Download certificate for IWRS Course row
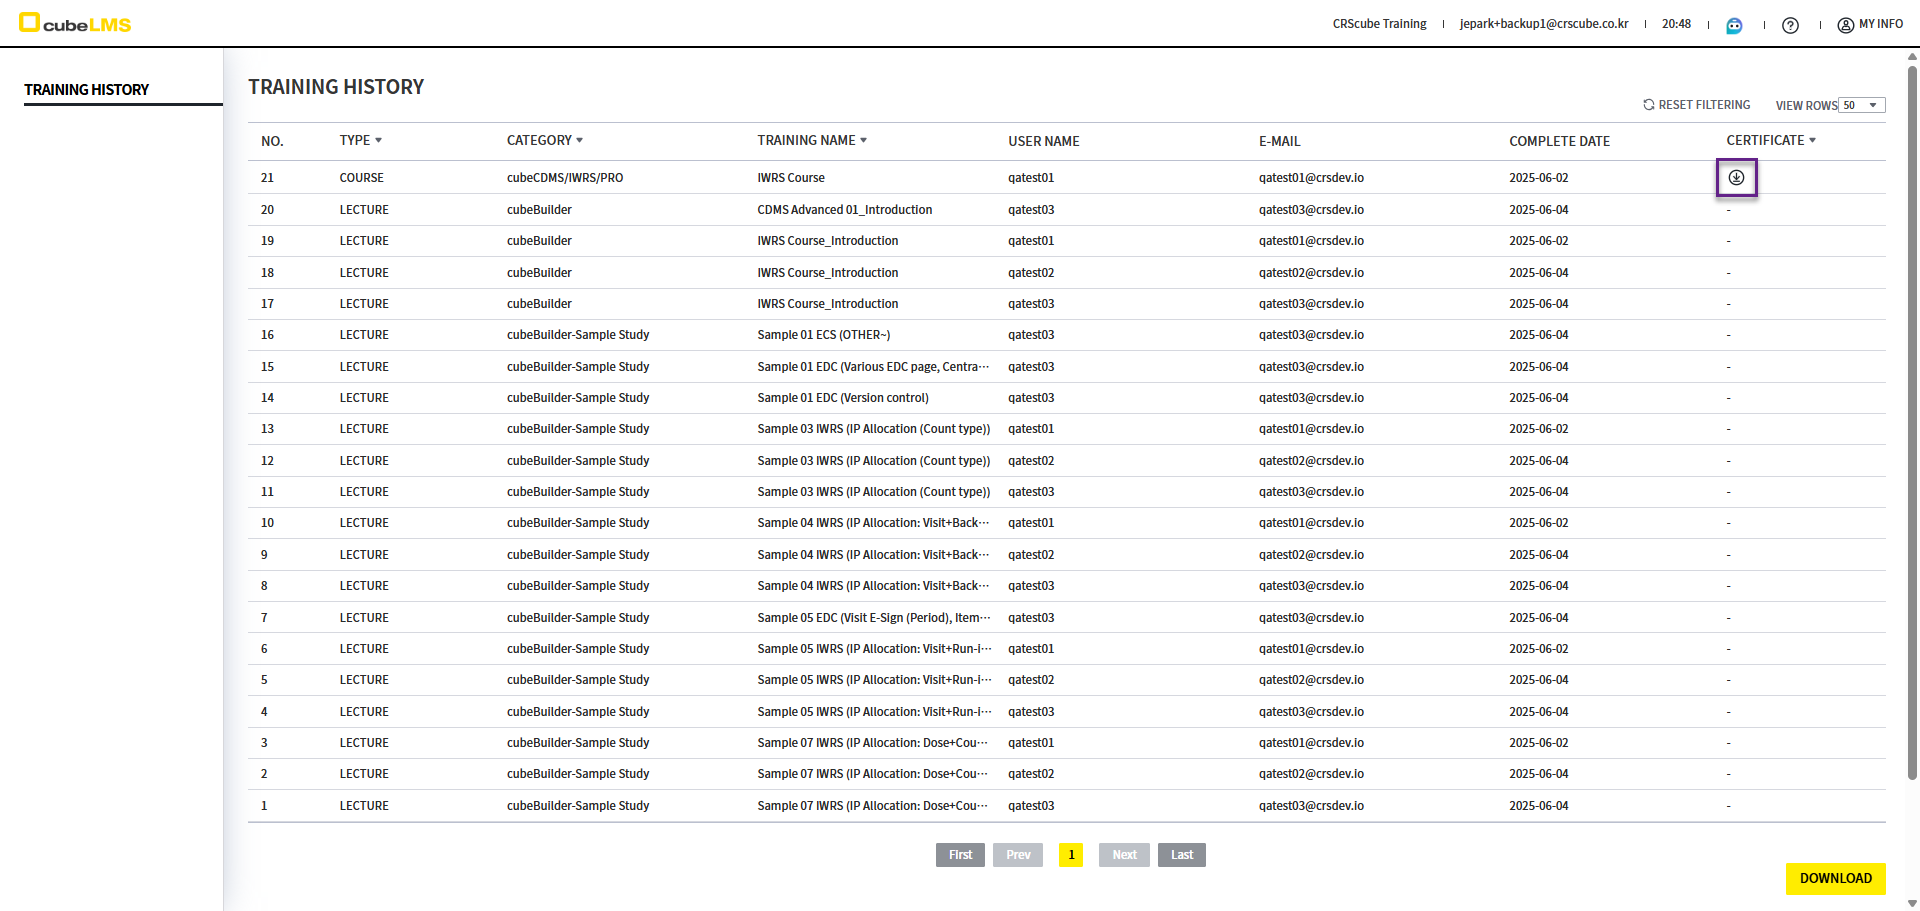The height and width of the screenshot is (911, 1920). point(1736,178)
